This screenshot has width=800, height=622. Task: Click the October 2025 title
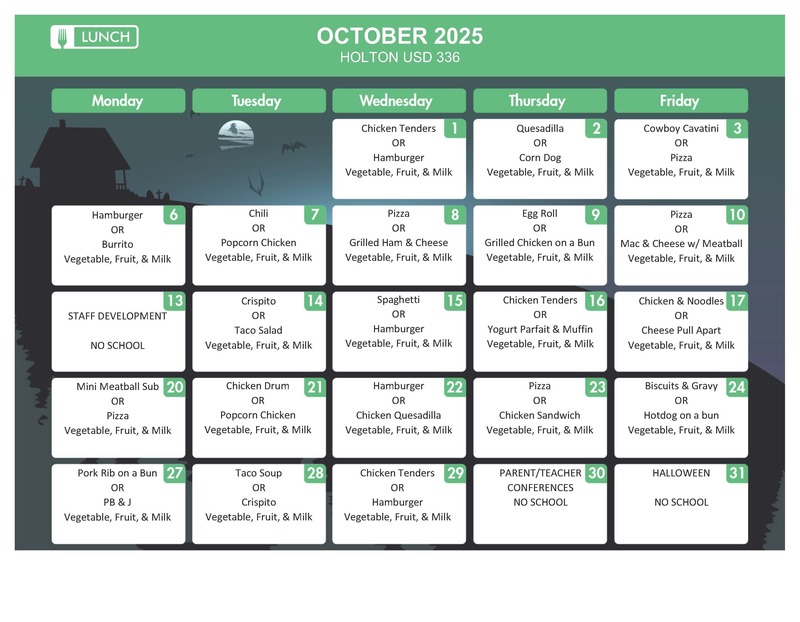(399, 36)
